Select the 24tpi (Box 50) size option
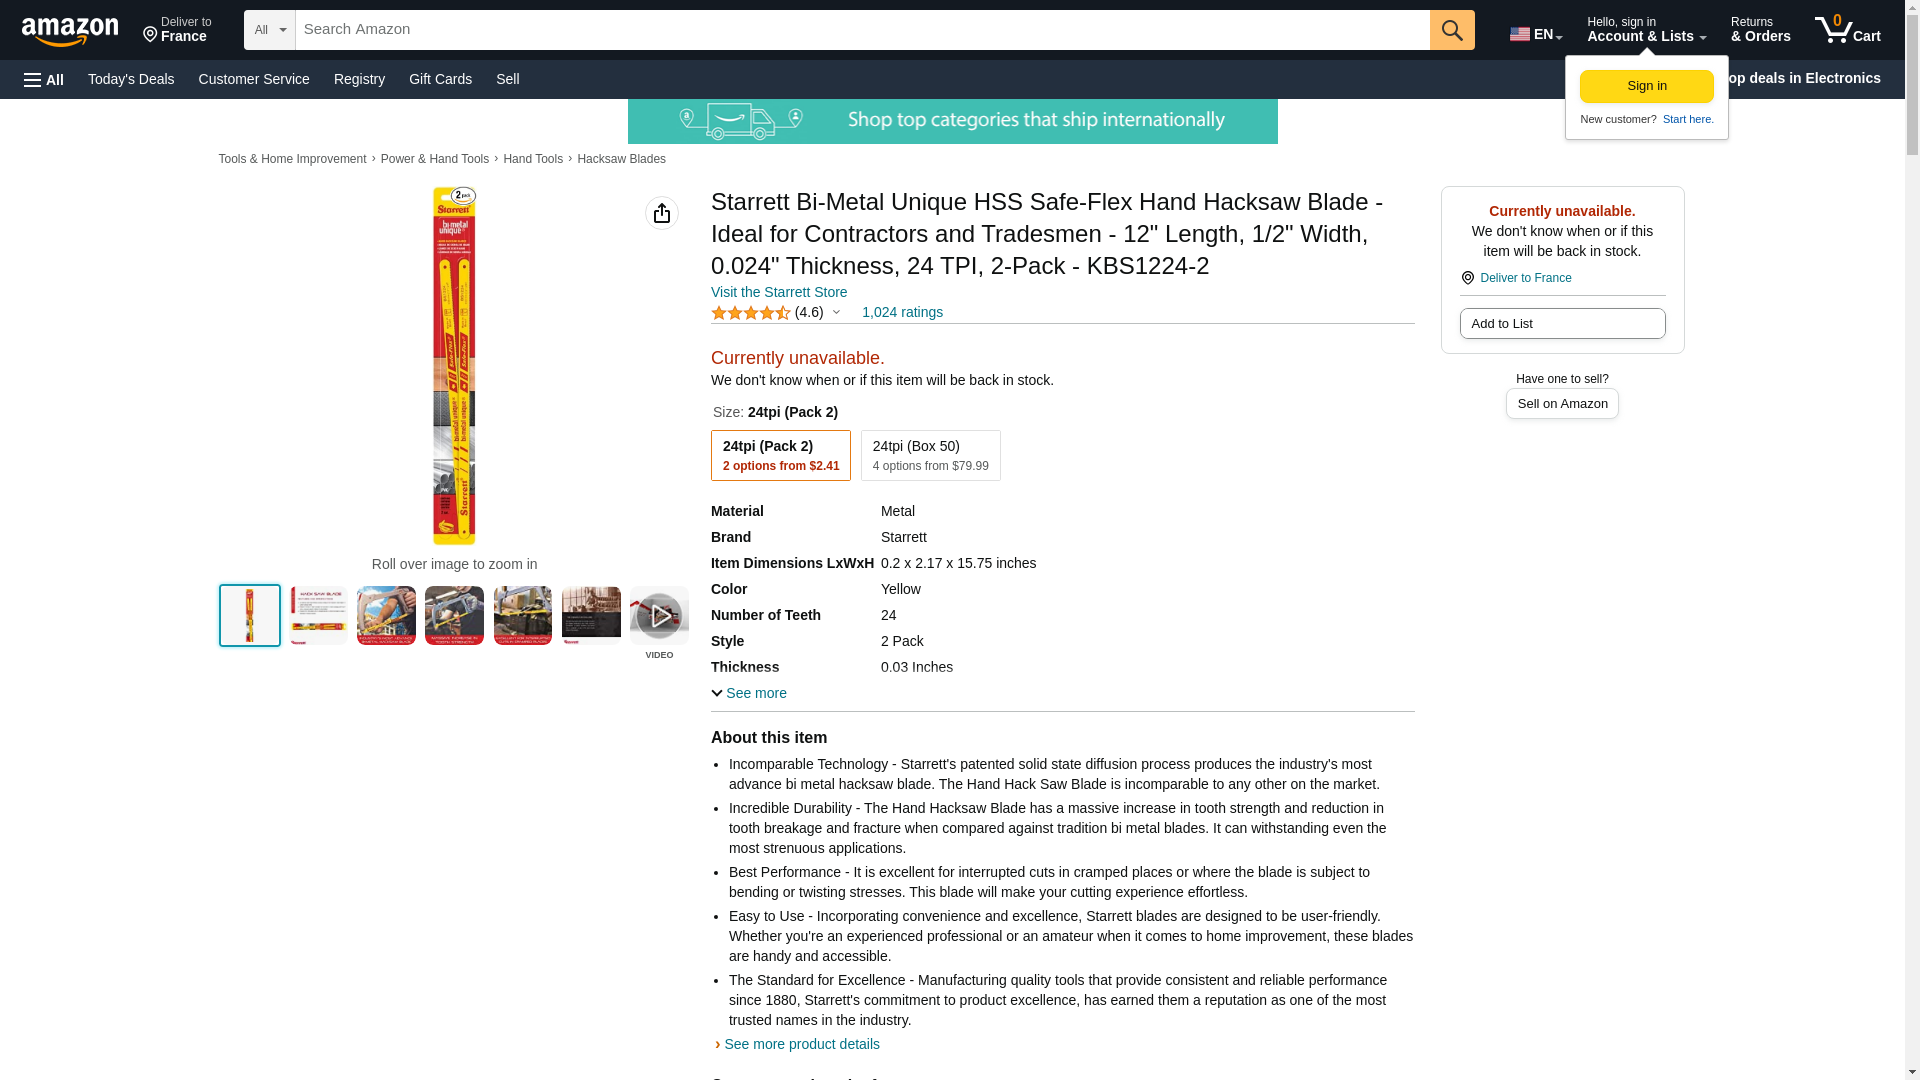 [930, 455]
